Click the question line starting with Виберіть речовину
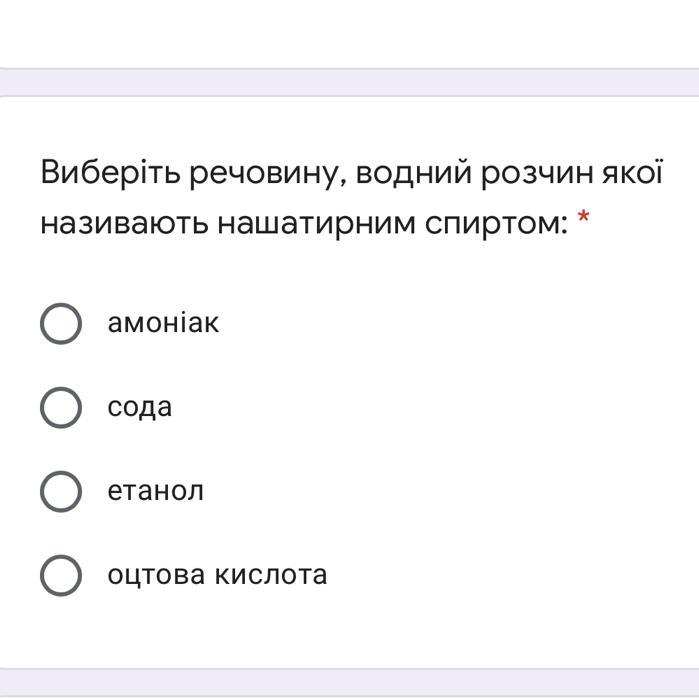This screenshot has height=699, width=699. click(x=350, y=173)
